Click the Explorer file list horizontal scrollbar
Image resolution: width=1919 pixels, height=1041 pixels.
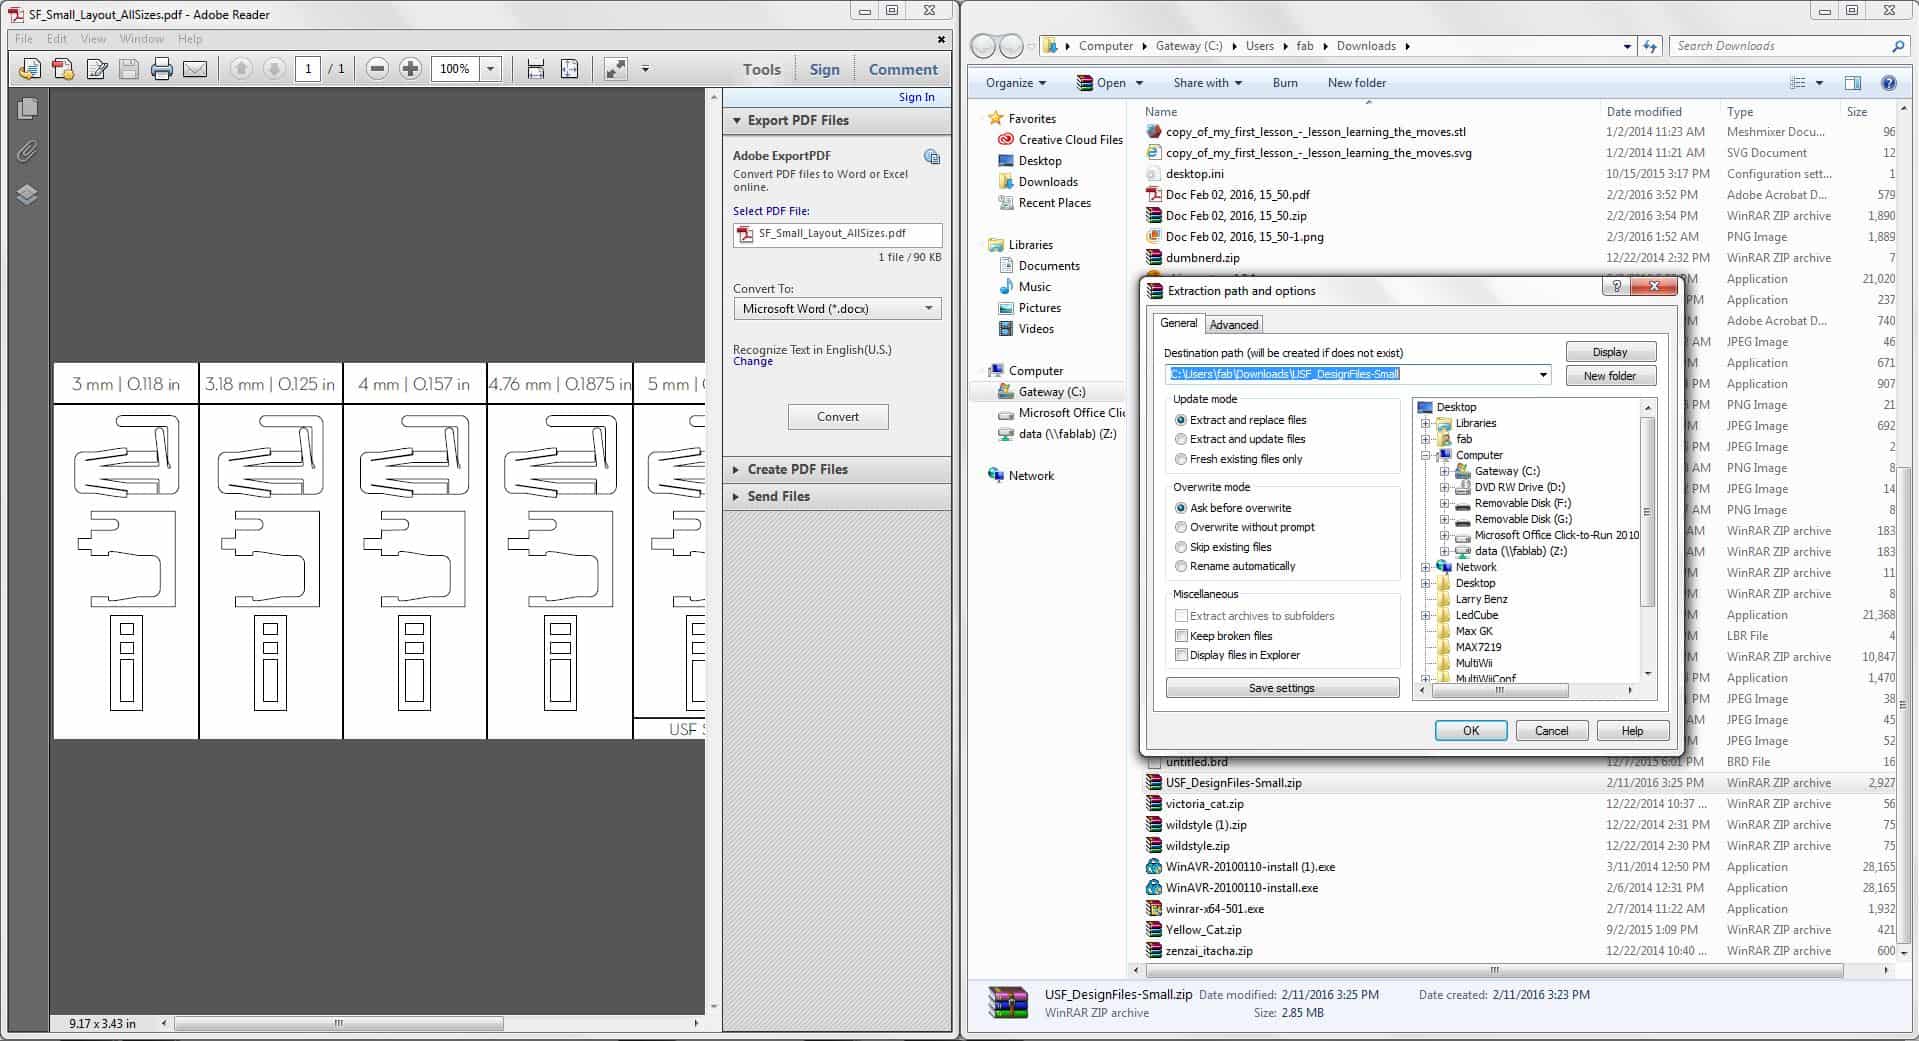(1494, 970)
